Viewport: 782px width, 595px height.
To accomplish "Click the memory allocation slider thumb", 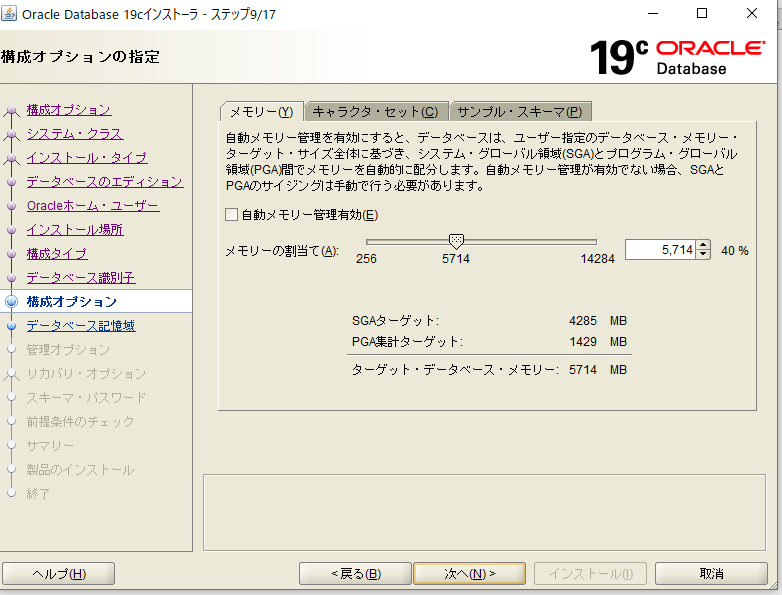I will 456,241.
